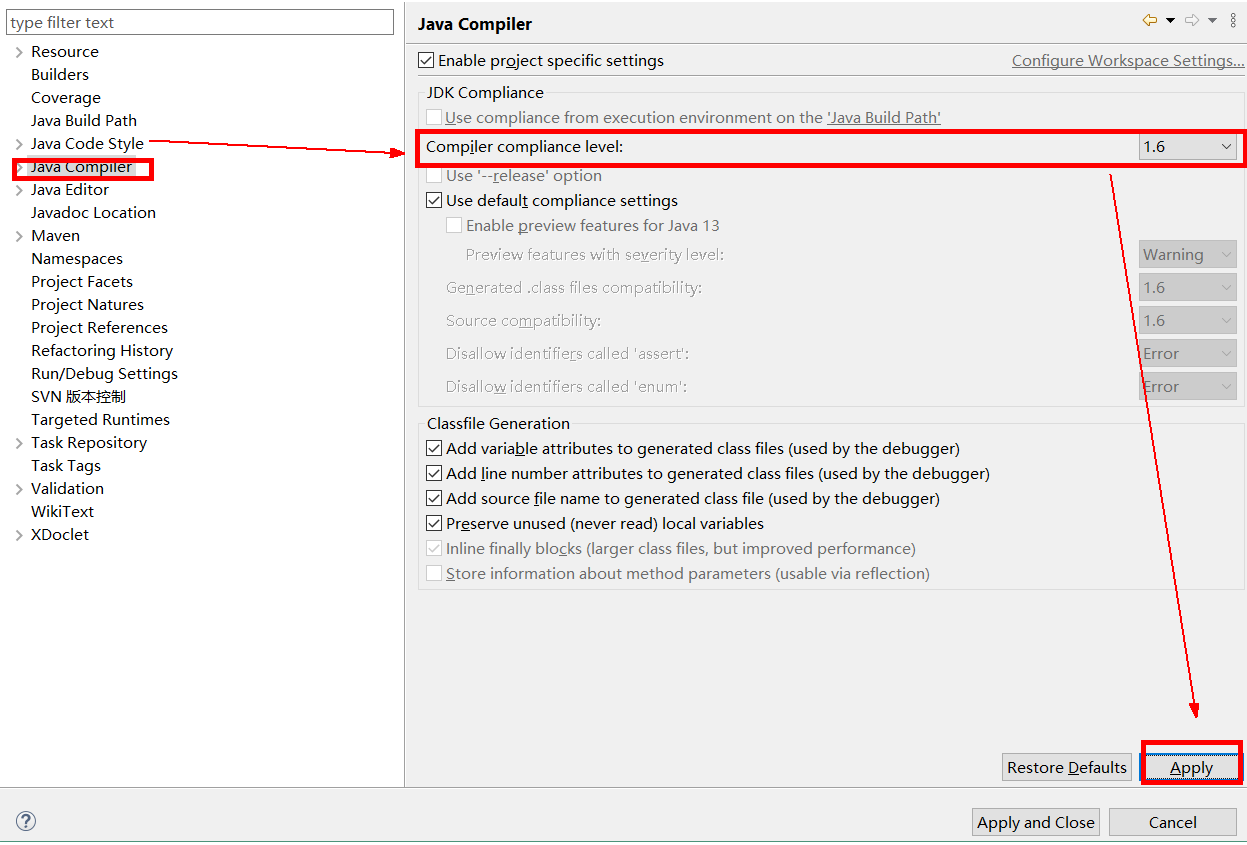Toggle Store information about method parameters
The height and width of the screenshot is (845, 1247).
coord(434,574)
